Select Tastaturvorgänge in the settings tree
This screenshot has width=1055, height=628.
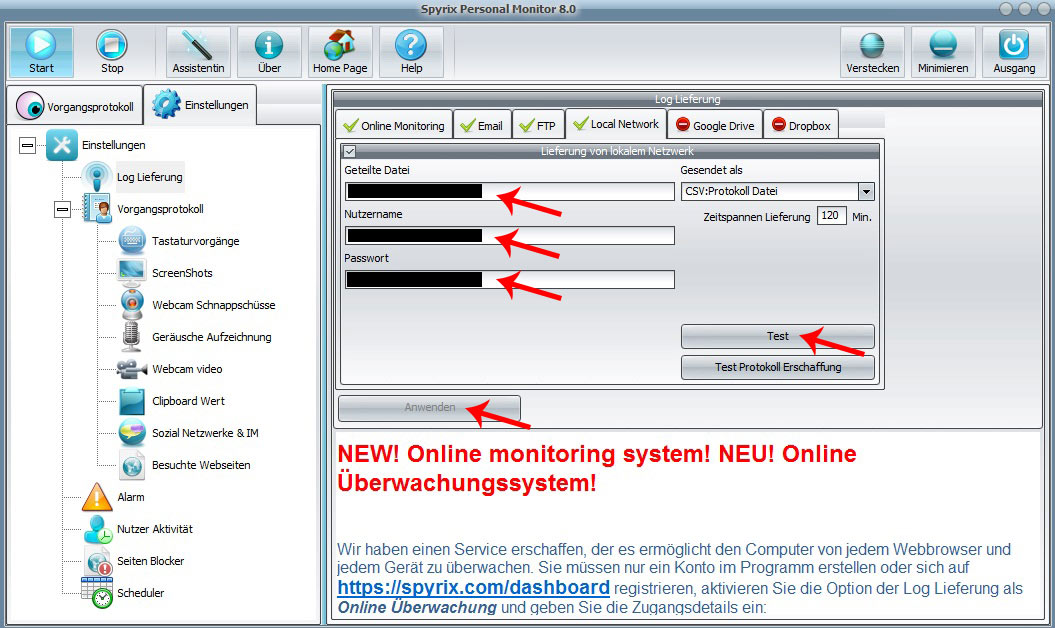pyautogui.click(x=196, y=241)
